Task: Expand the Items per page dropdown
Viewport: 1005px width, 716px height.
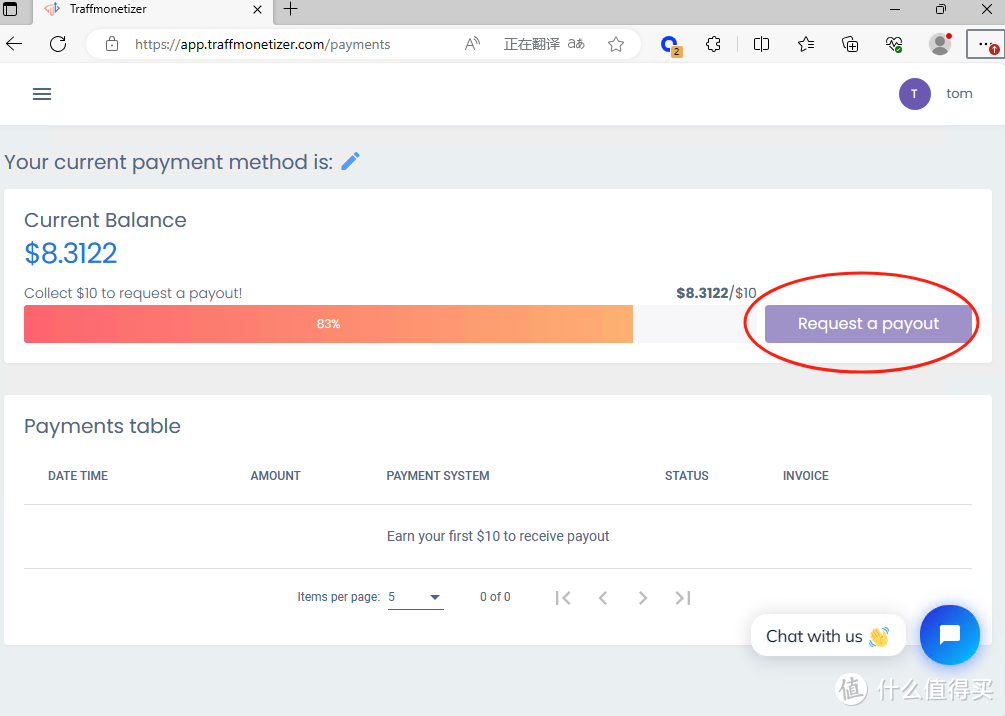Action: 416,597
